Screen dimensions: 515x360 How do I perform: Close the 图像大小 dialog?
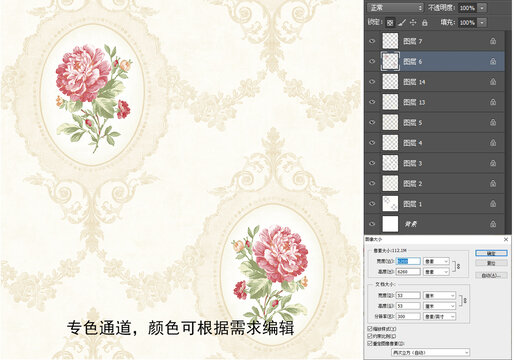(506, 239)
